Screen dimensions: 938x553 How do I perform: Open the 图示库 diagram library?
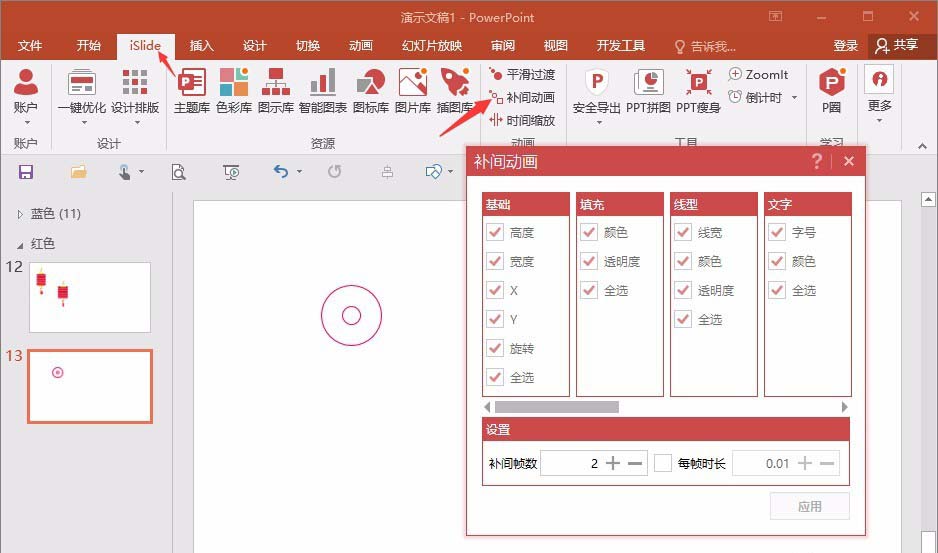click(276, 90)
